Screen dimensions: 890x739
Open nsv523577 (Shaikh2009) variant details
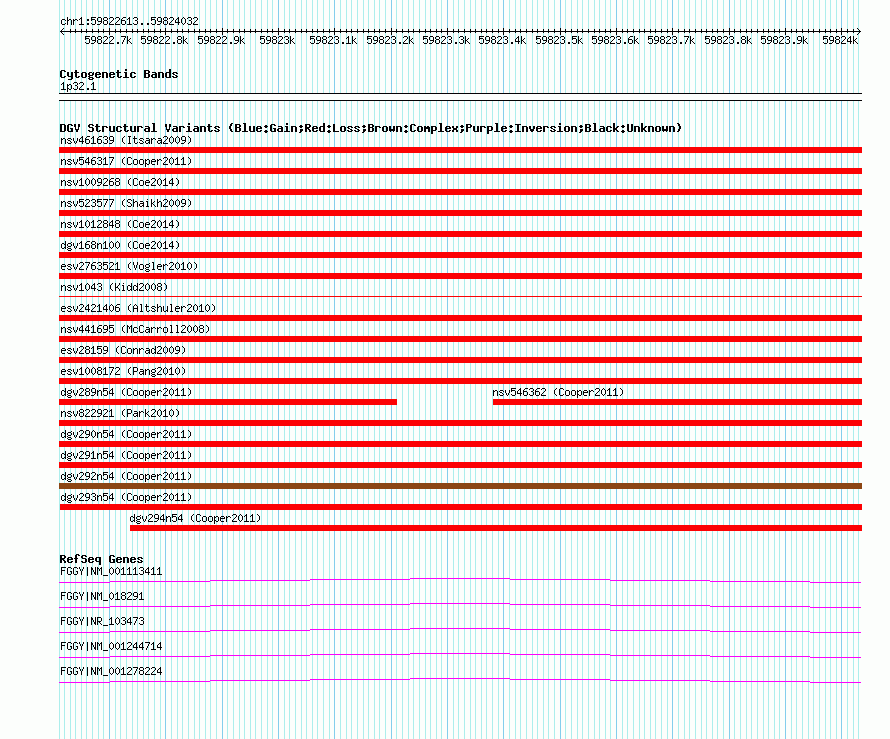pyautogui.click(x=126, y=203)
